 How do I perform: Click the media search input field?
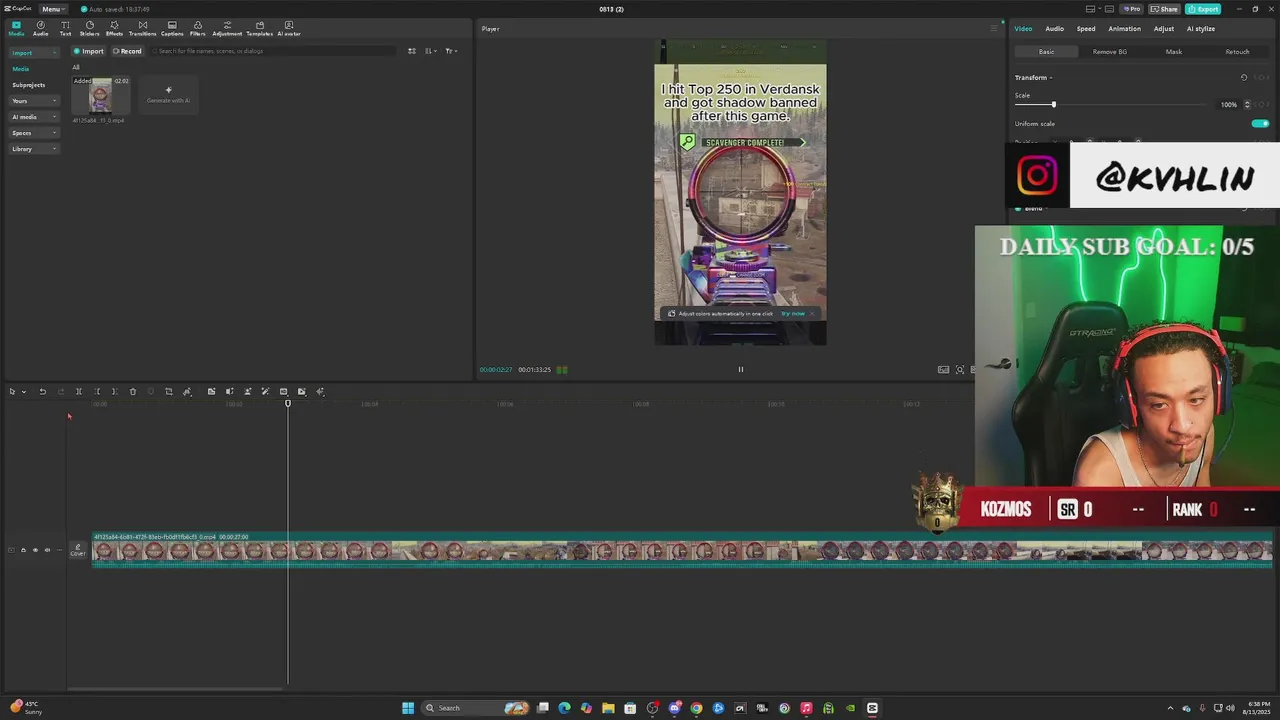tap(275, 51)
